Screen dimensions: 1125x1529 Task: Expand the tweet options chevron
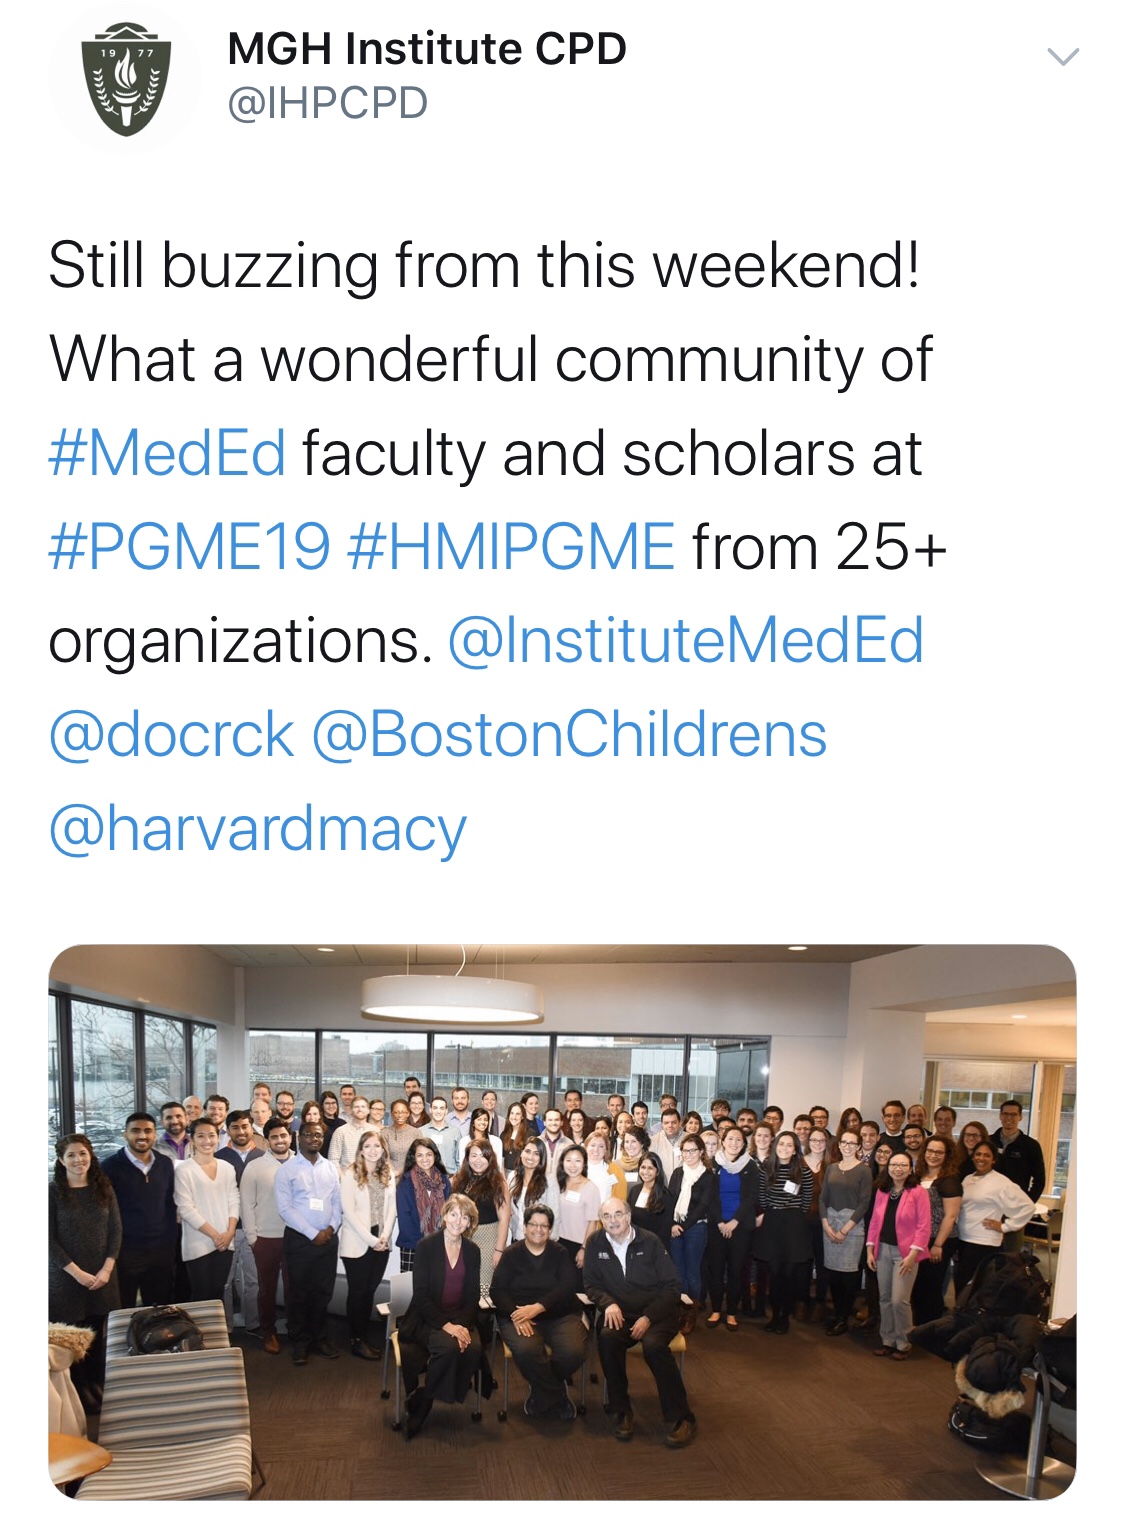pyautogui.click(x=1062, y=57)
